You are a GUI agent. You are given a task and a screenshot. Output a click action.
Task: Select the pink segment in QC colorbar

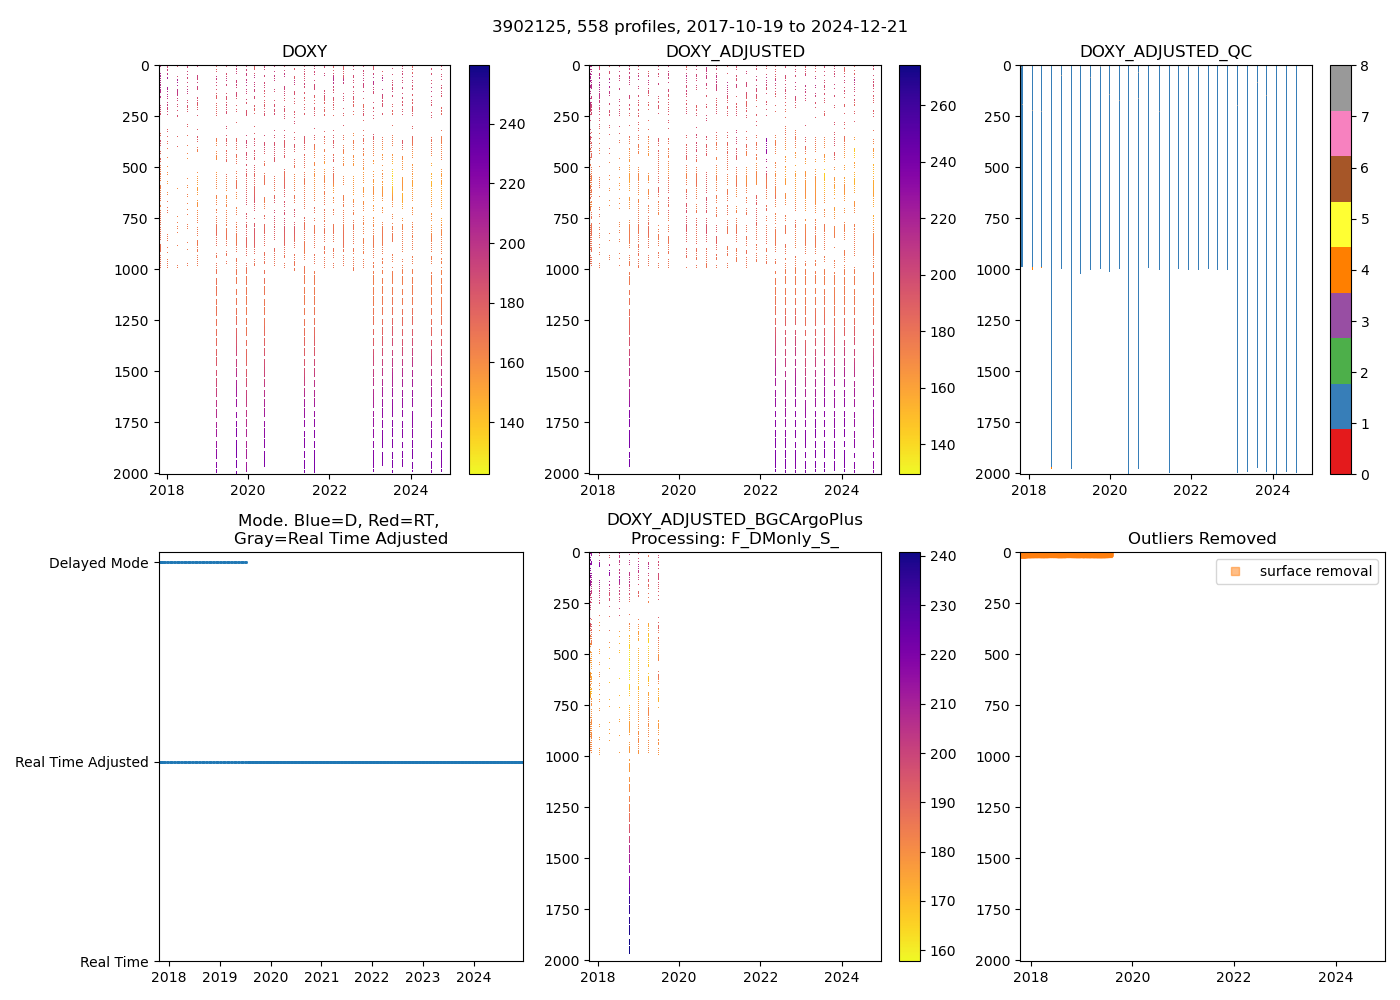pyautogui.click(x=1340, y=133)
